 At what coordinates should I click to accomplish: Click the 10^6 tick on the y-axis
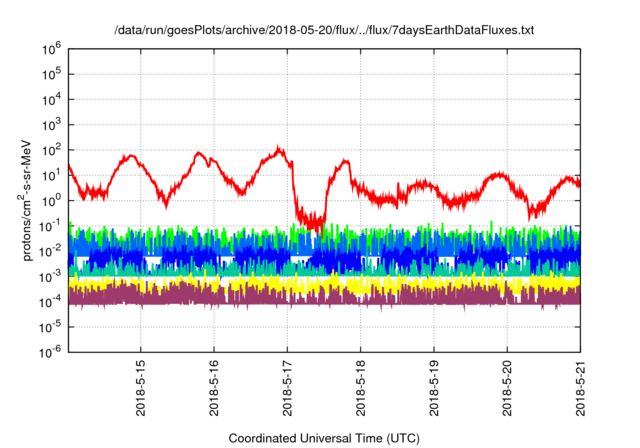pos(52,48)
